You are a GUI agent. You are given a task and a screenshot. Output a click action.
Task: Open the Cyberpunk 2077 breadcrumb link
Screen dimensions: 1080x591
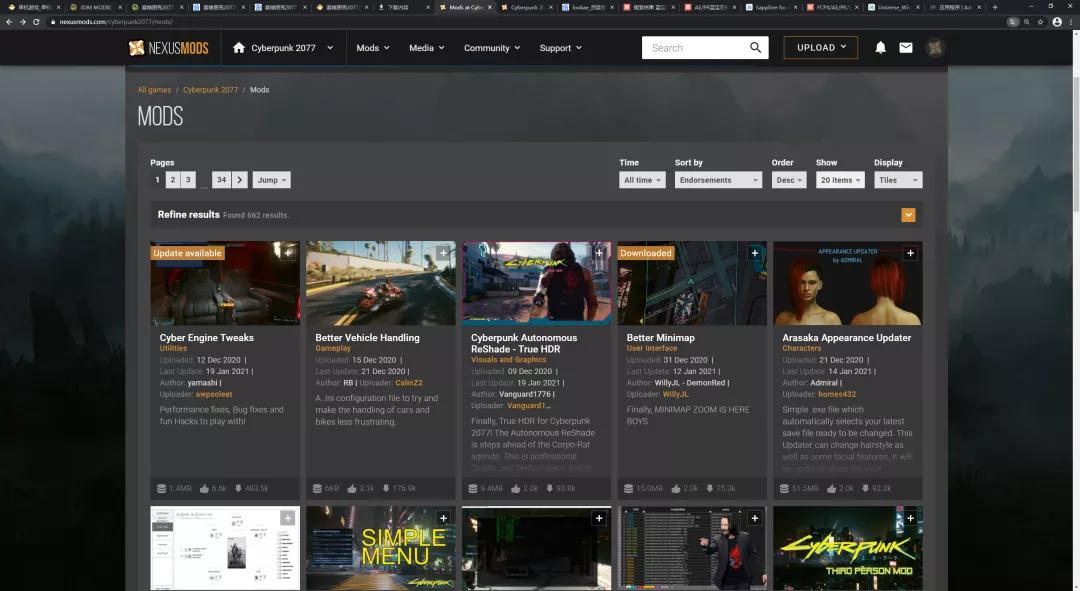pyautogui.click(x=210, y=90)
